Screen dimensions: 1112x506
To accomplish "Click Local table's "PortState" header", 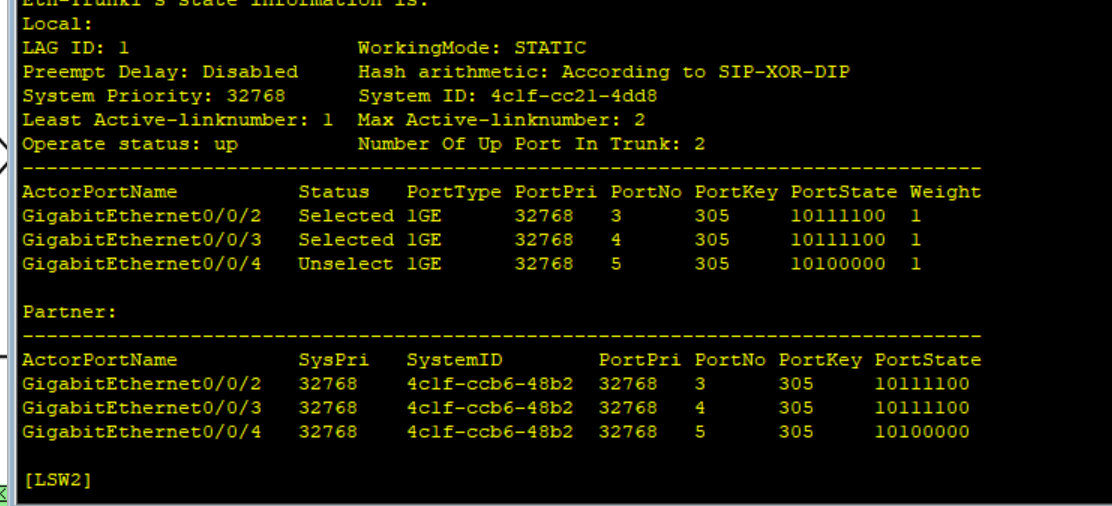I will click(845, 192).
